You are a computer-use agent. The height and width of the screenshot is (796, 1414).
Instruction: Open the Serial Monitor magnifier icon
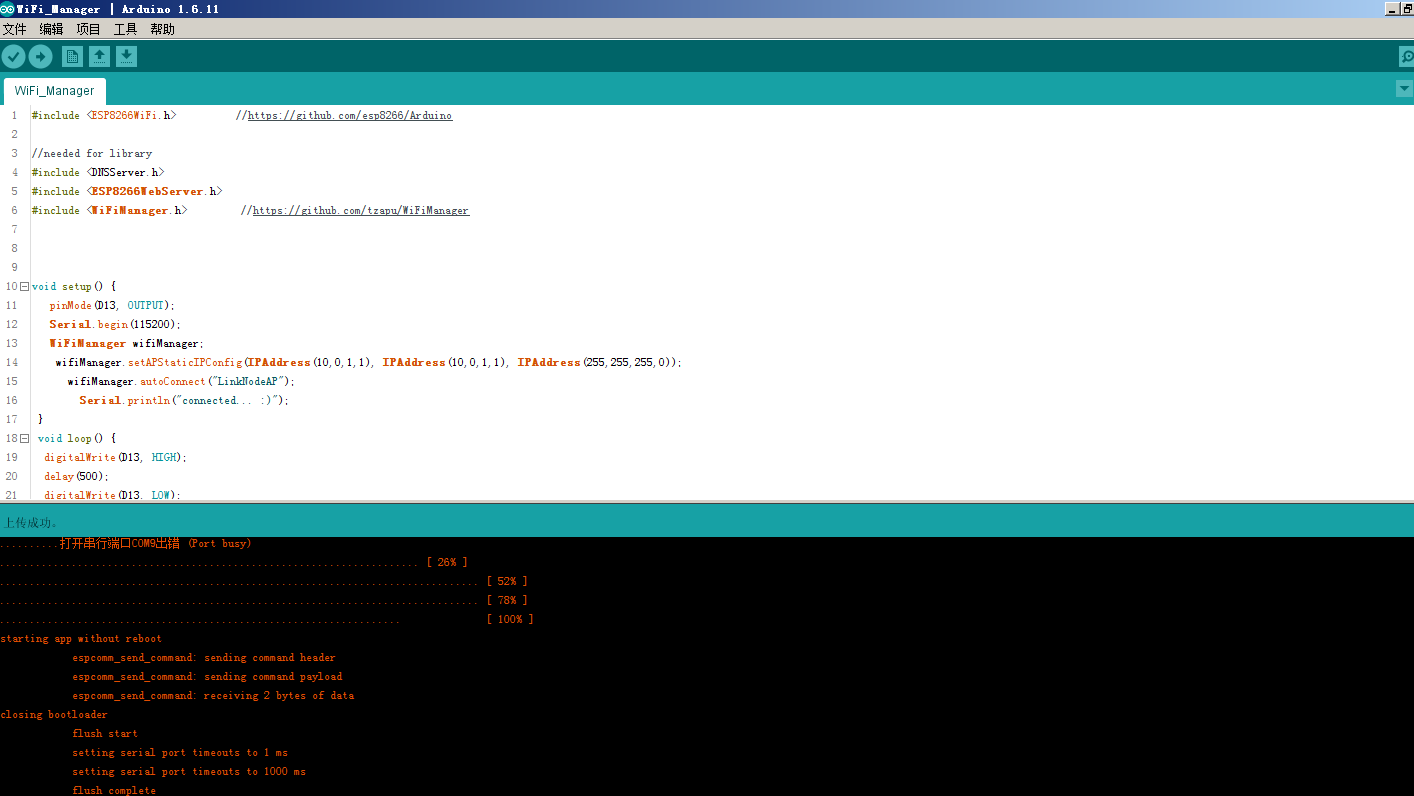1406,57
